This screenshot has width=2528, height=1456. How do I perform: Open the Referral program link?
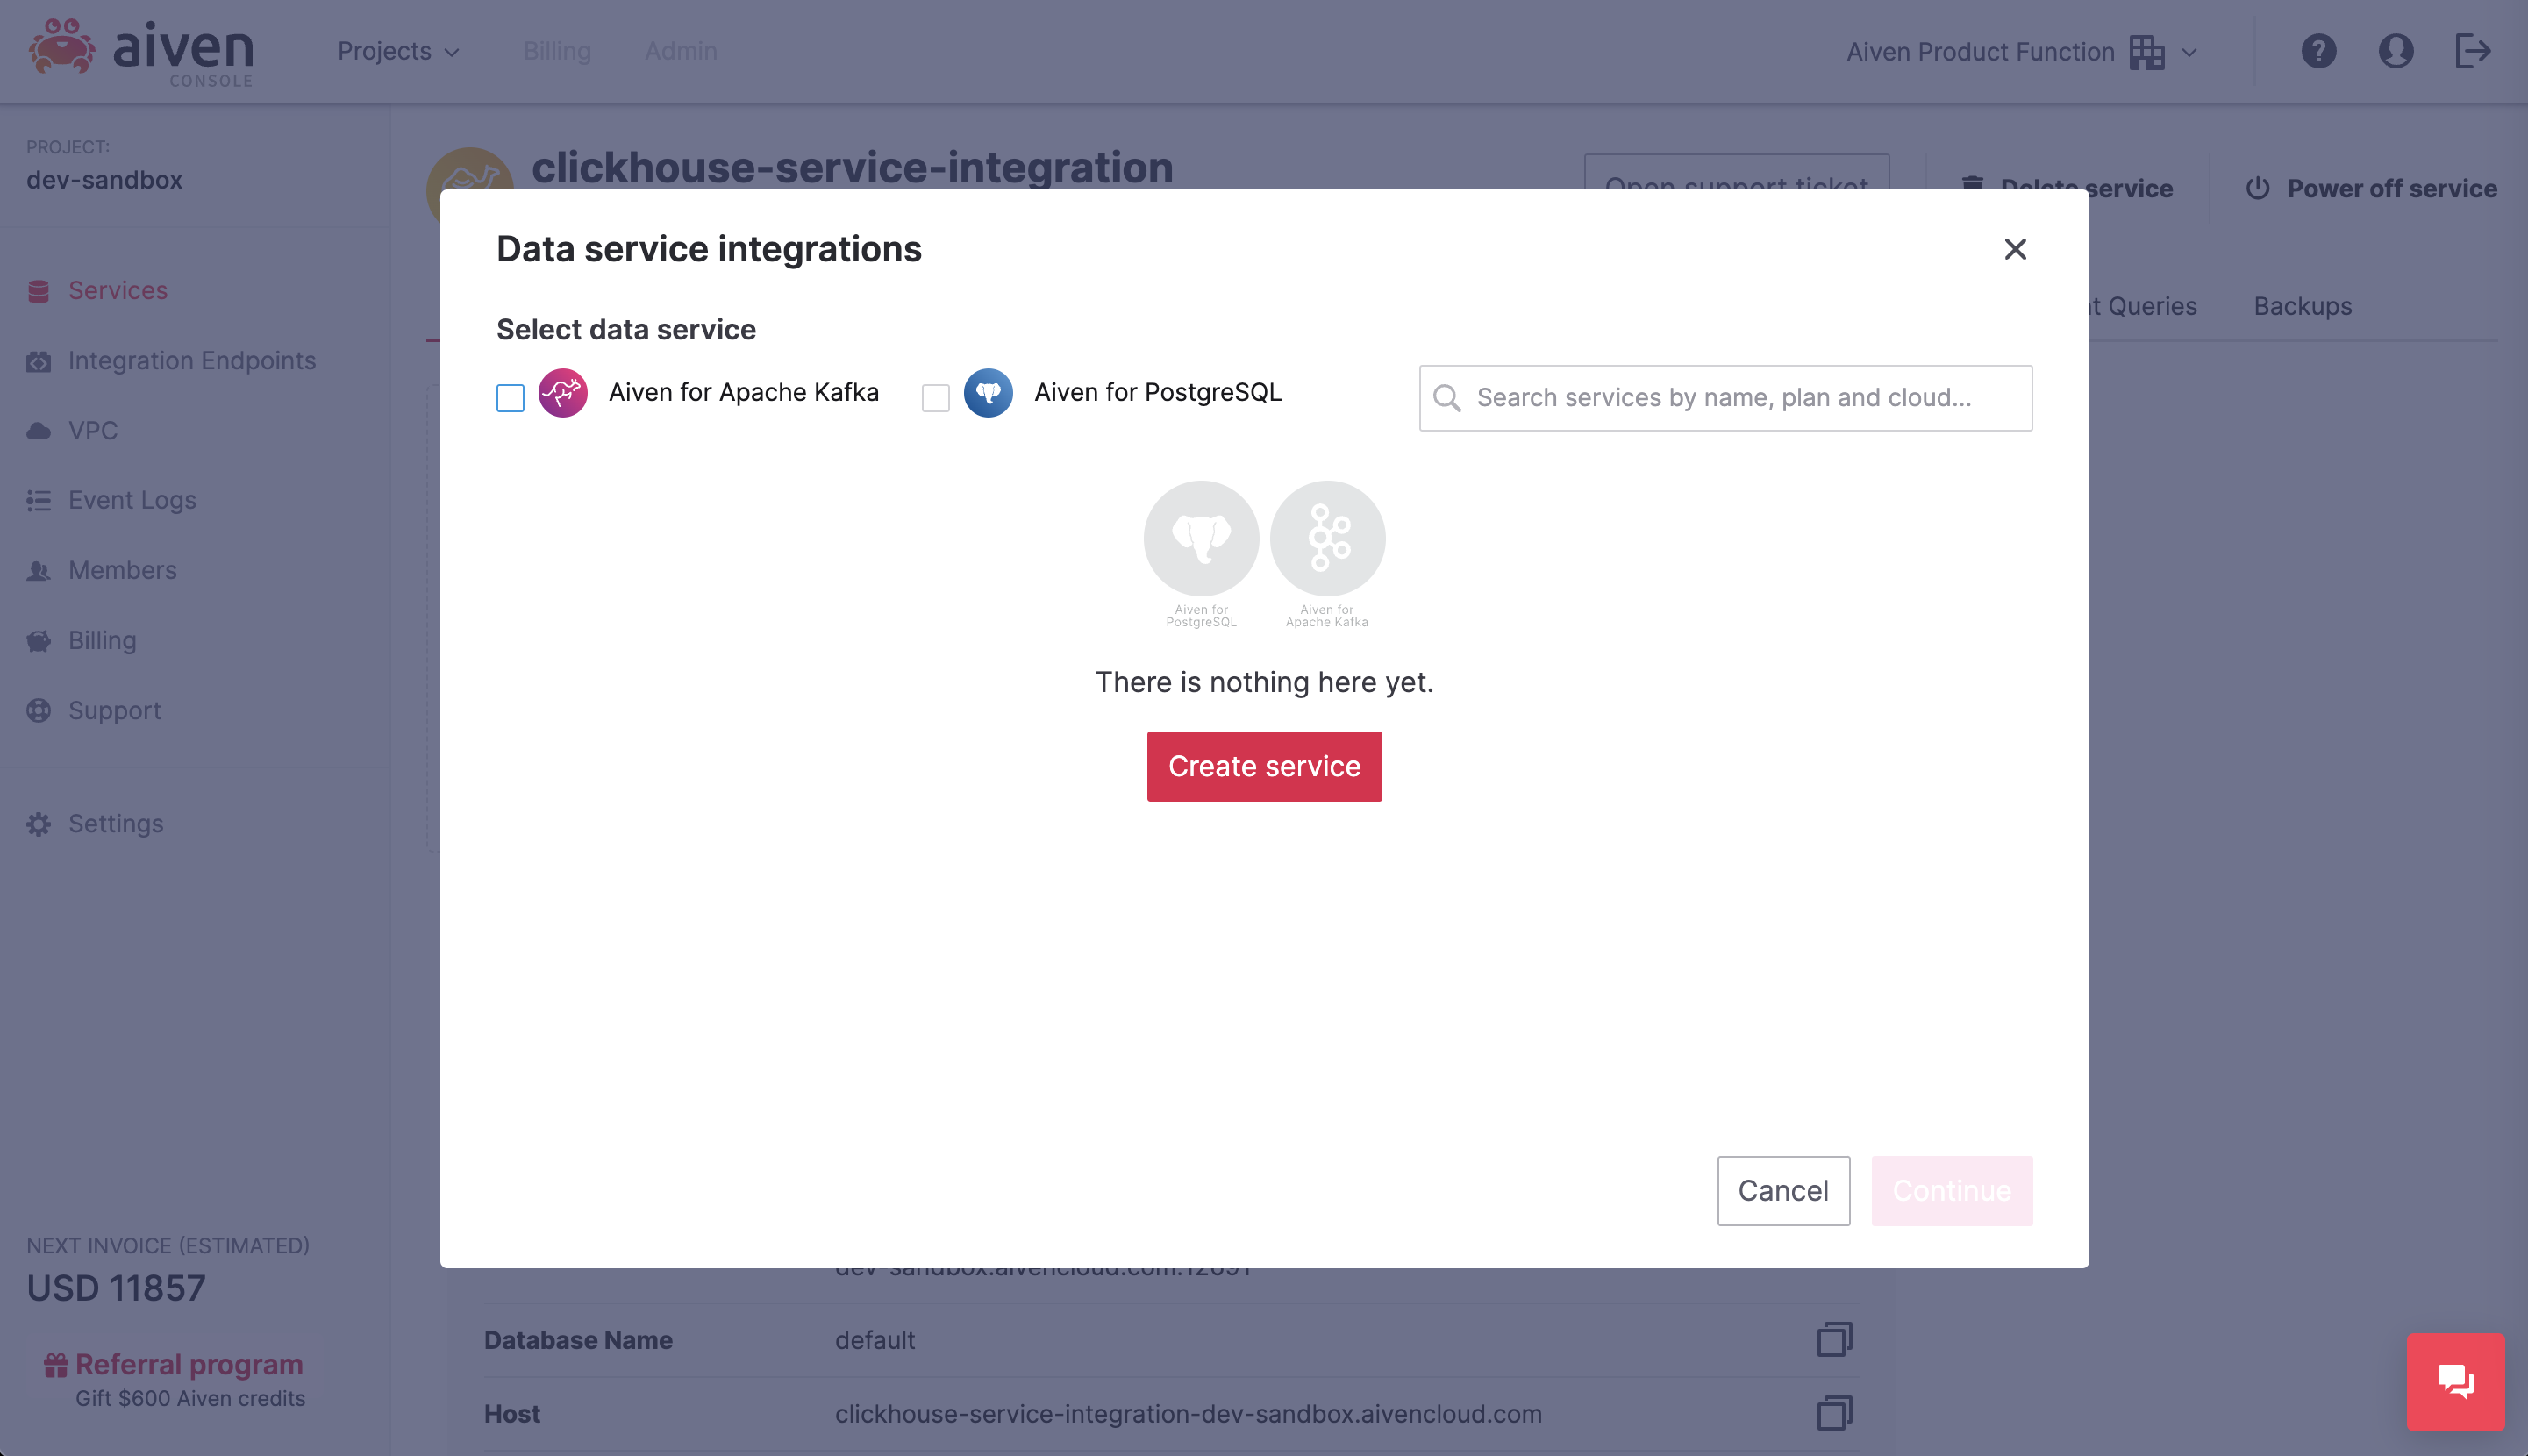tap(189, 1365)
